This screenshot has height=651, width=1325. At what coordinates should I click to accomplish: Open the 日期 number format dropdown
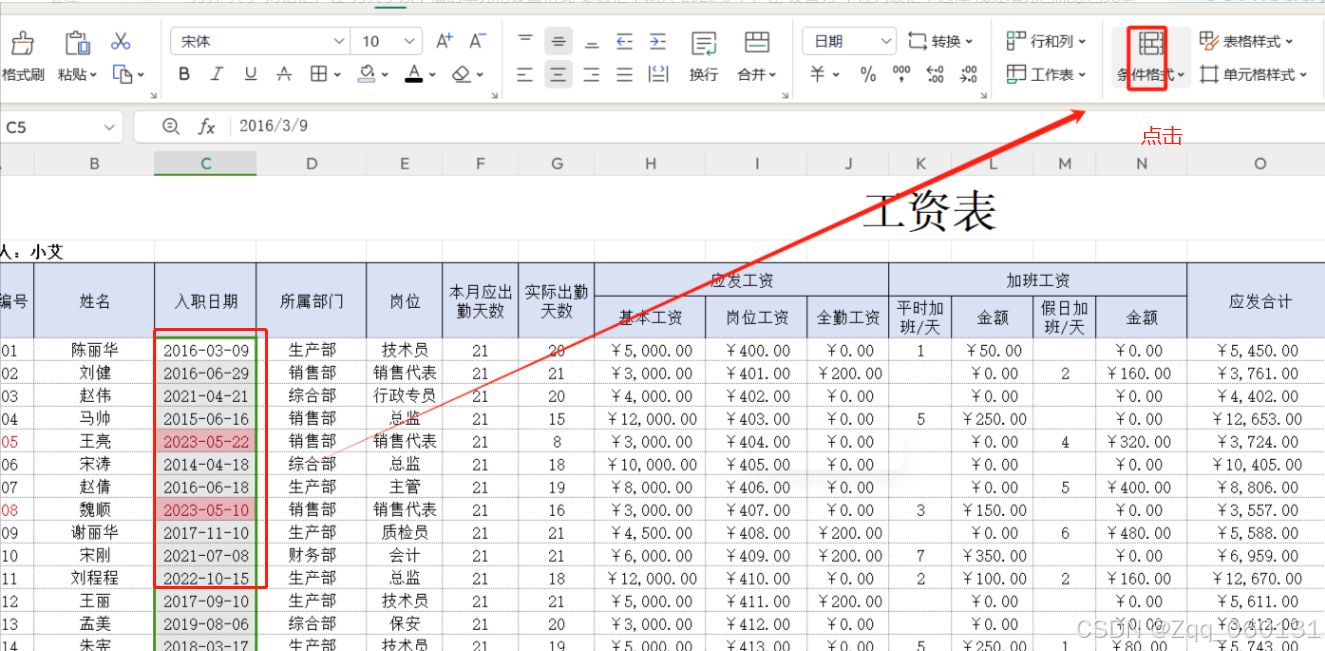click(885, 41)
